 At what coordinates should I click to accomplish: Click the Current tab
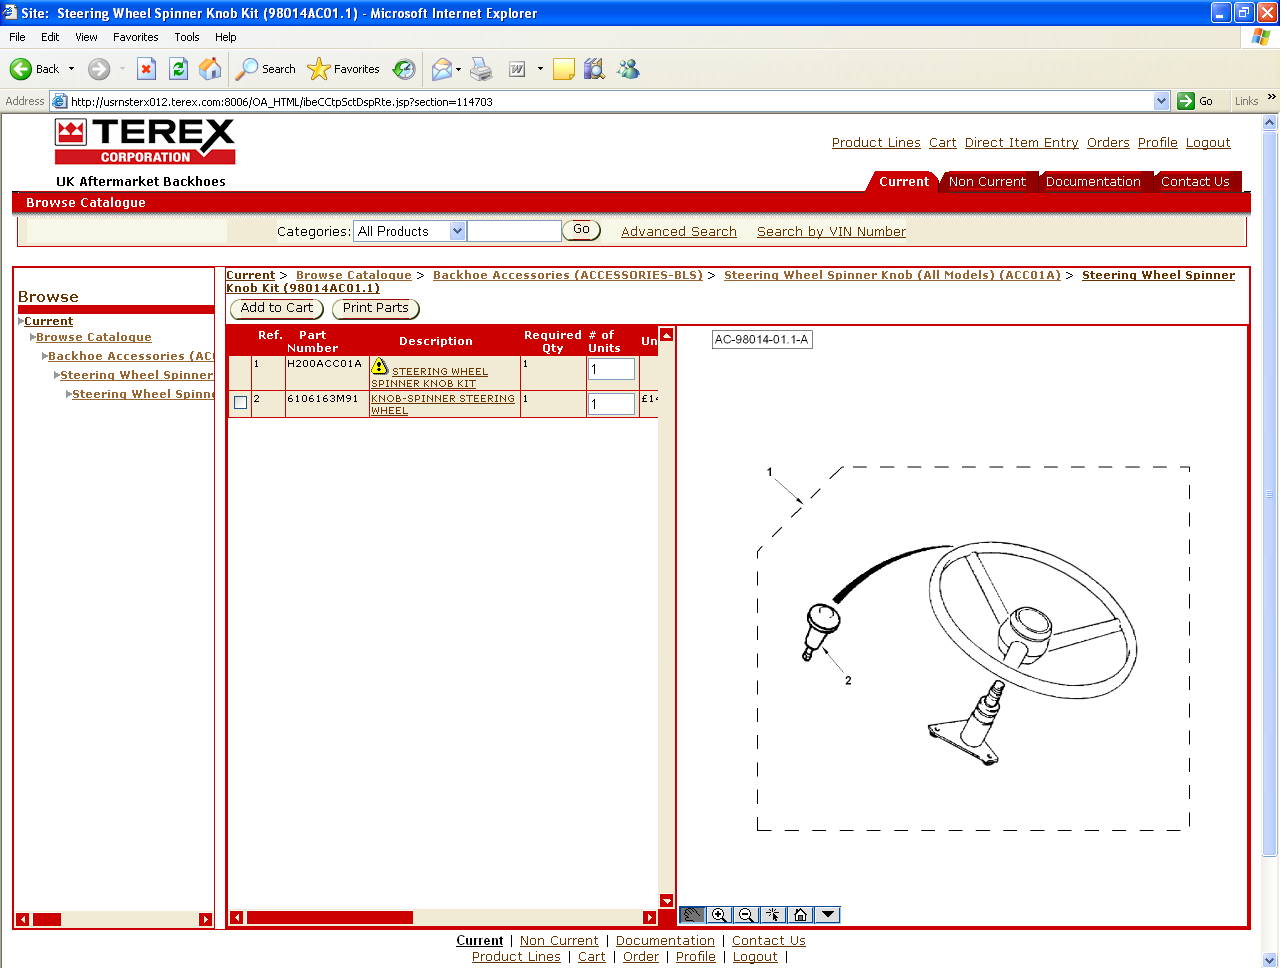(903, 182)
